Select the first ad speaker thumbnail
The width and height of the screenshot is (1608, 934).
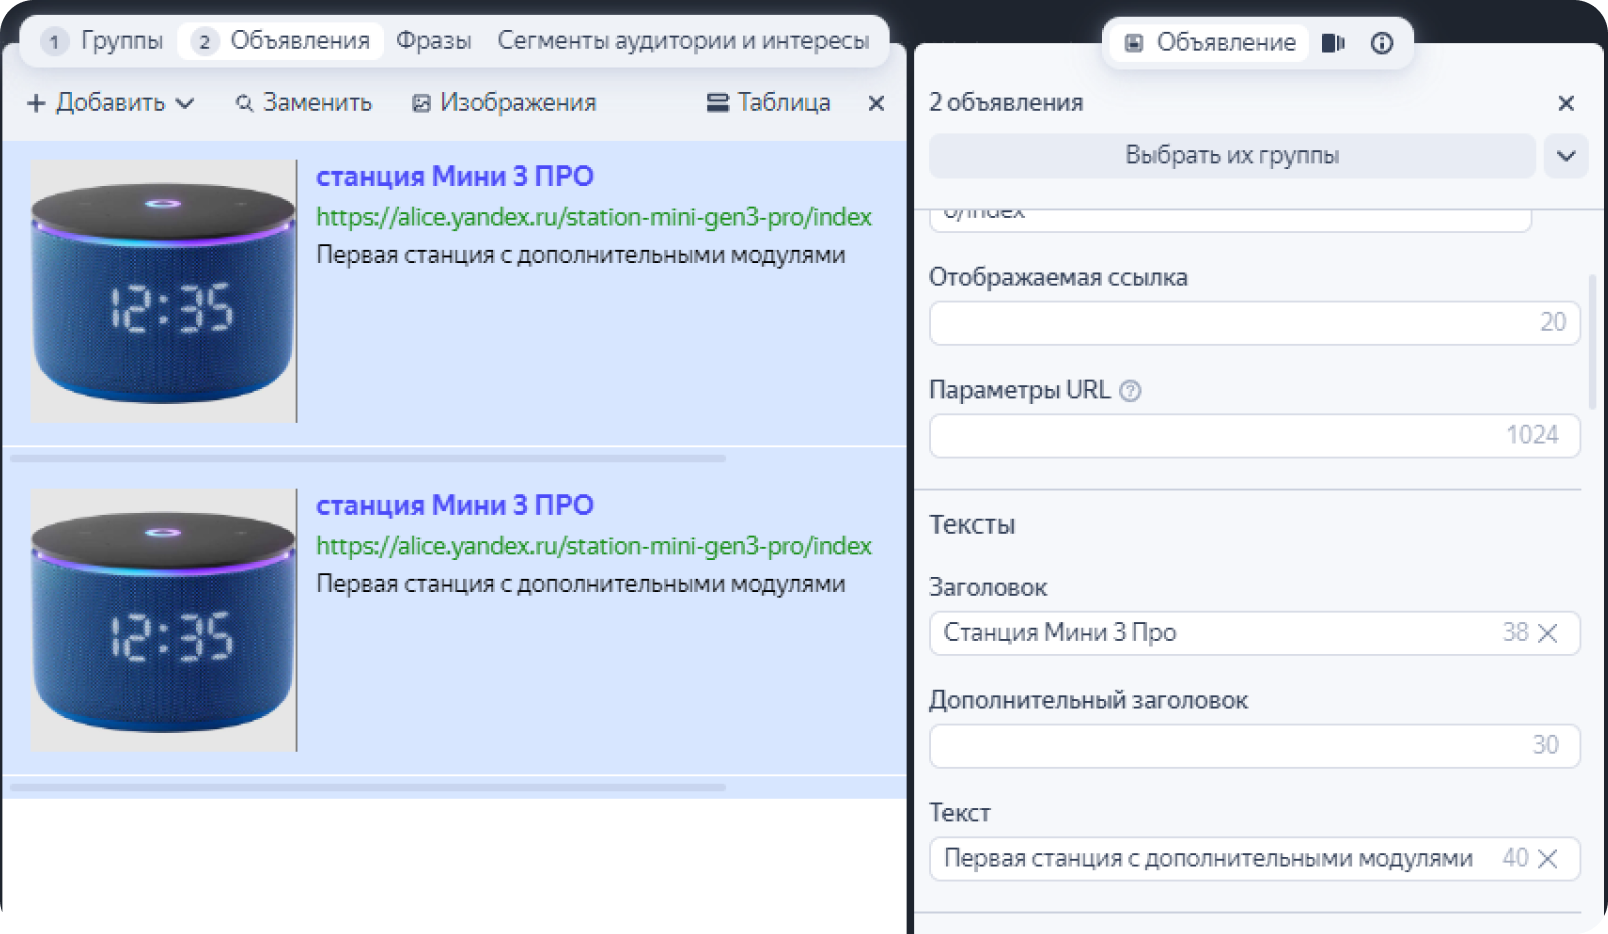tap(163, 291)
